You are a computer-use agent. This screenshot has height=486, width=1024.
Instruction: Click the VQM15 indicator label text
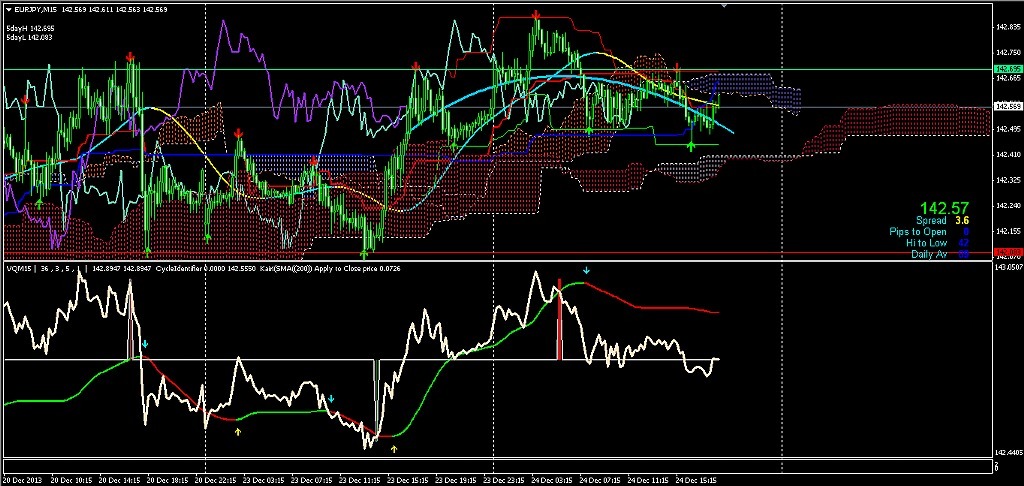(20, 268)
